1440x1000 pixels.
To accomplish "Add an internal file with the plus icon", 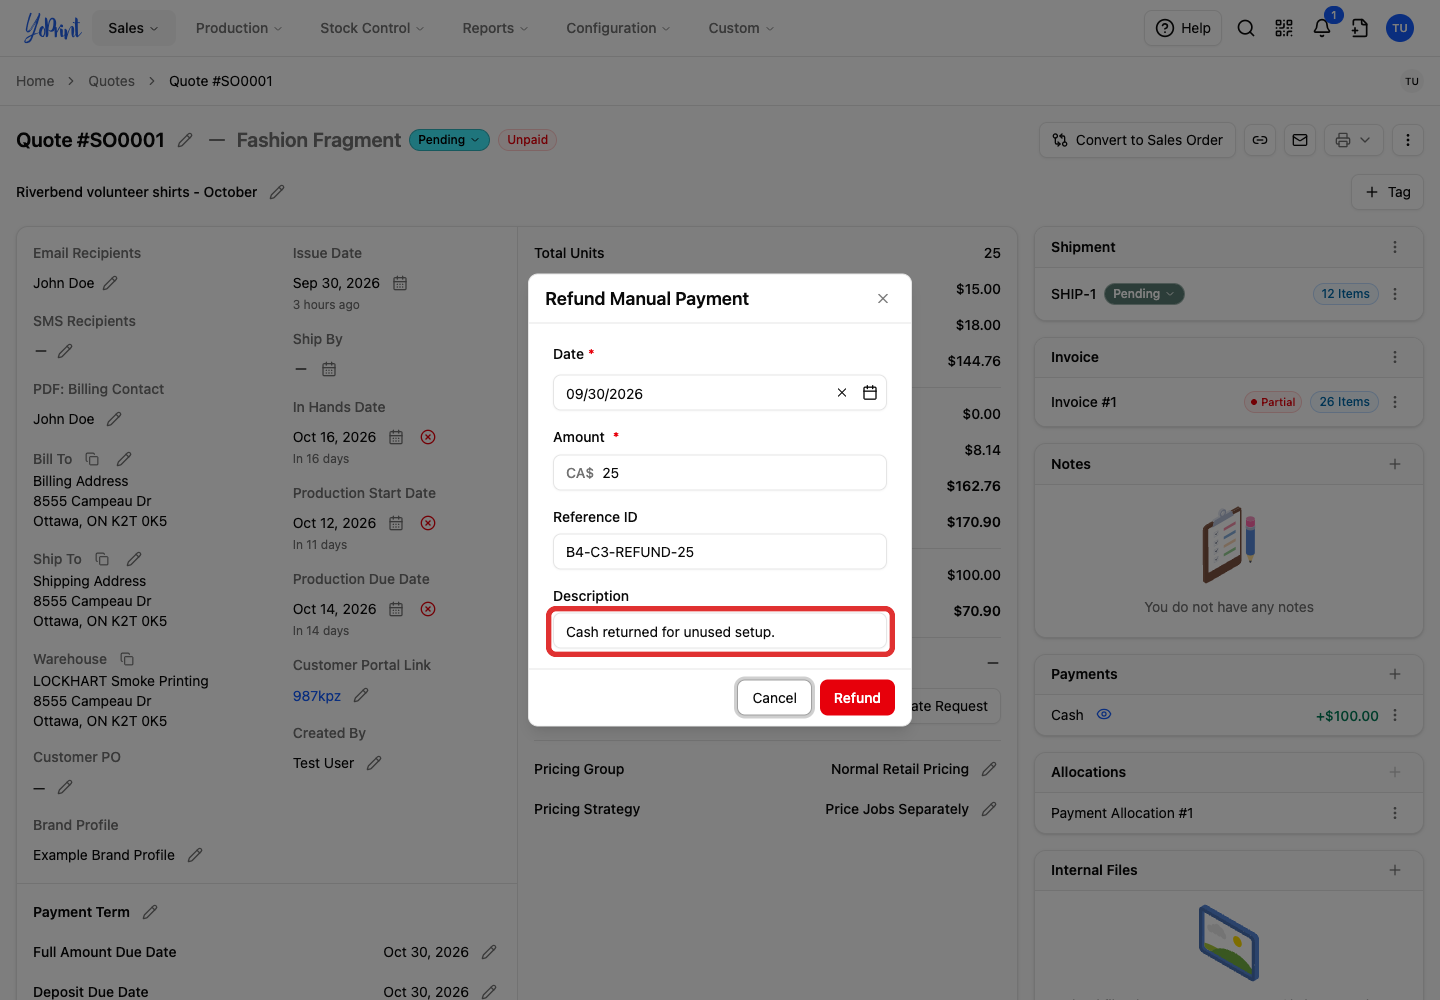I will pyautogui.click(x=1395, y=870).
